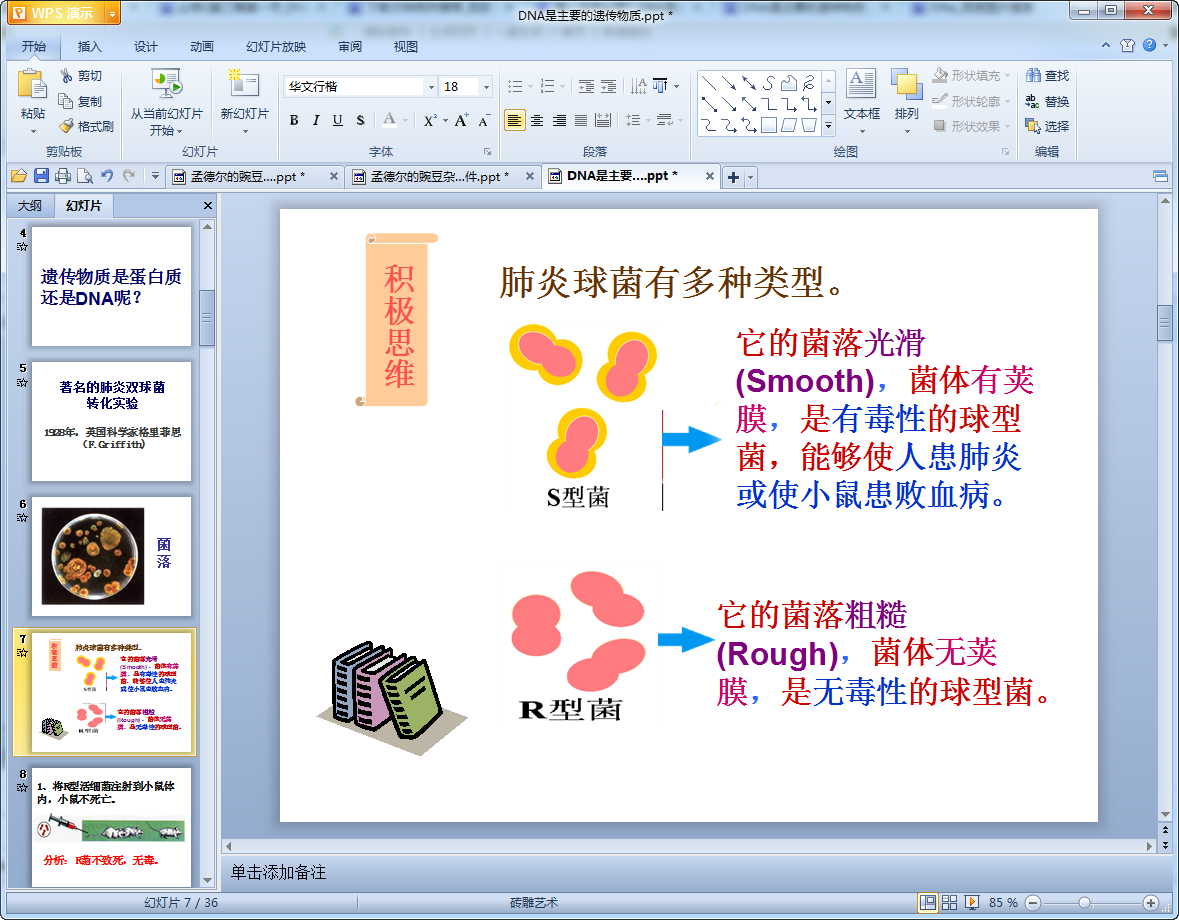Viewport: 1179px width, 920px height.
Task: Click the increase font size icon
Action: coord(461,120)
